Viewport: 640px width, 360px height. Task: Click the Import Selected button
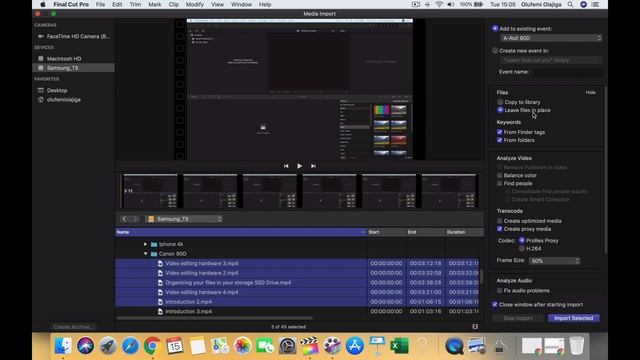[x=573, y=318]
